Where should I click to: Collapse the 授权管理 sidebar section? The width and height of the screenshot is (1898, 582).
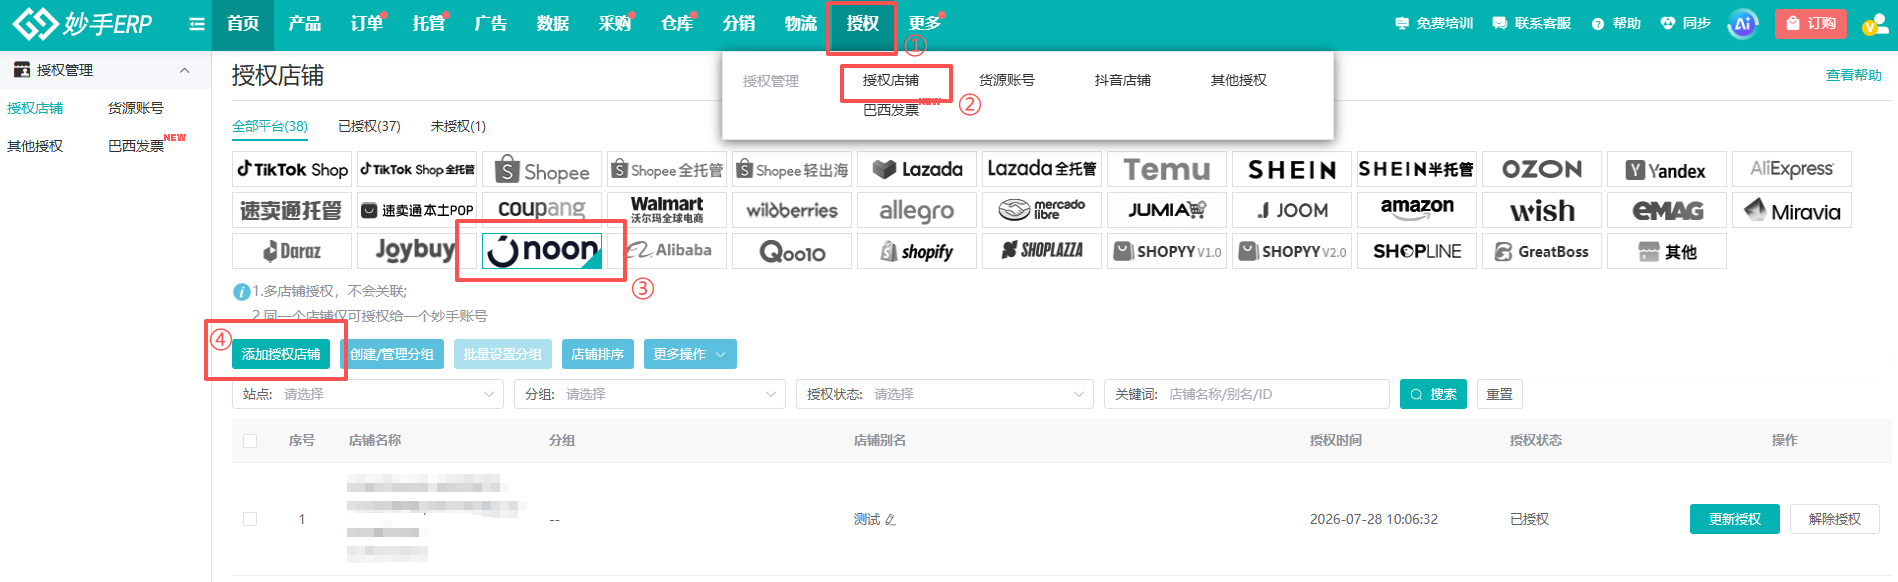tap(184, 70)
